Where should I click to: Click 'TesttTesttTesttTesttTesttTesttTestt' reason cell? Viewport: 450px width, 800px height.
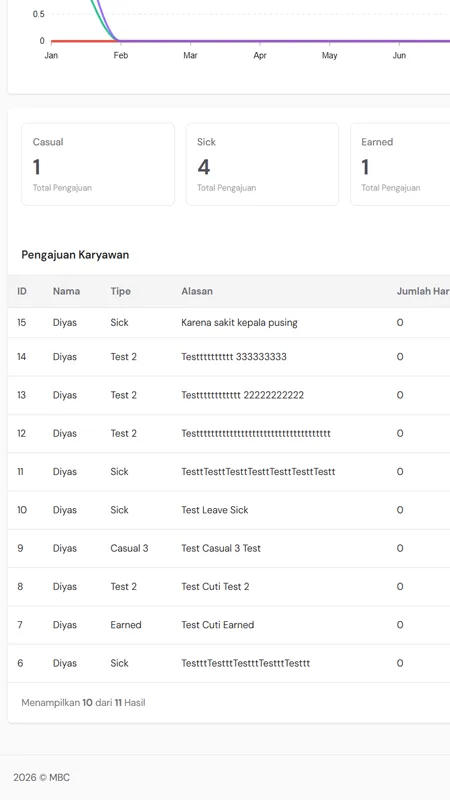click(258, 471)
